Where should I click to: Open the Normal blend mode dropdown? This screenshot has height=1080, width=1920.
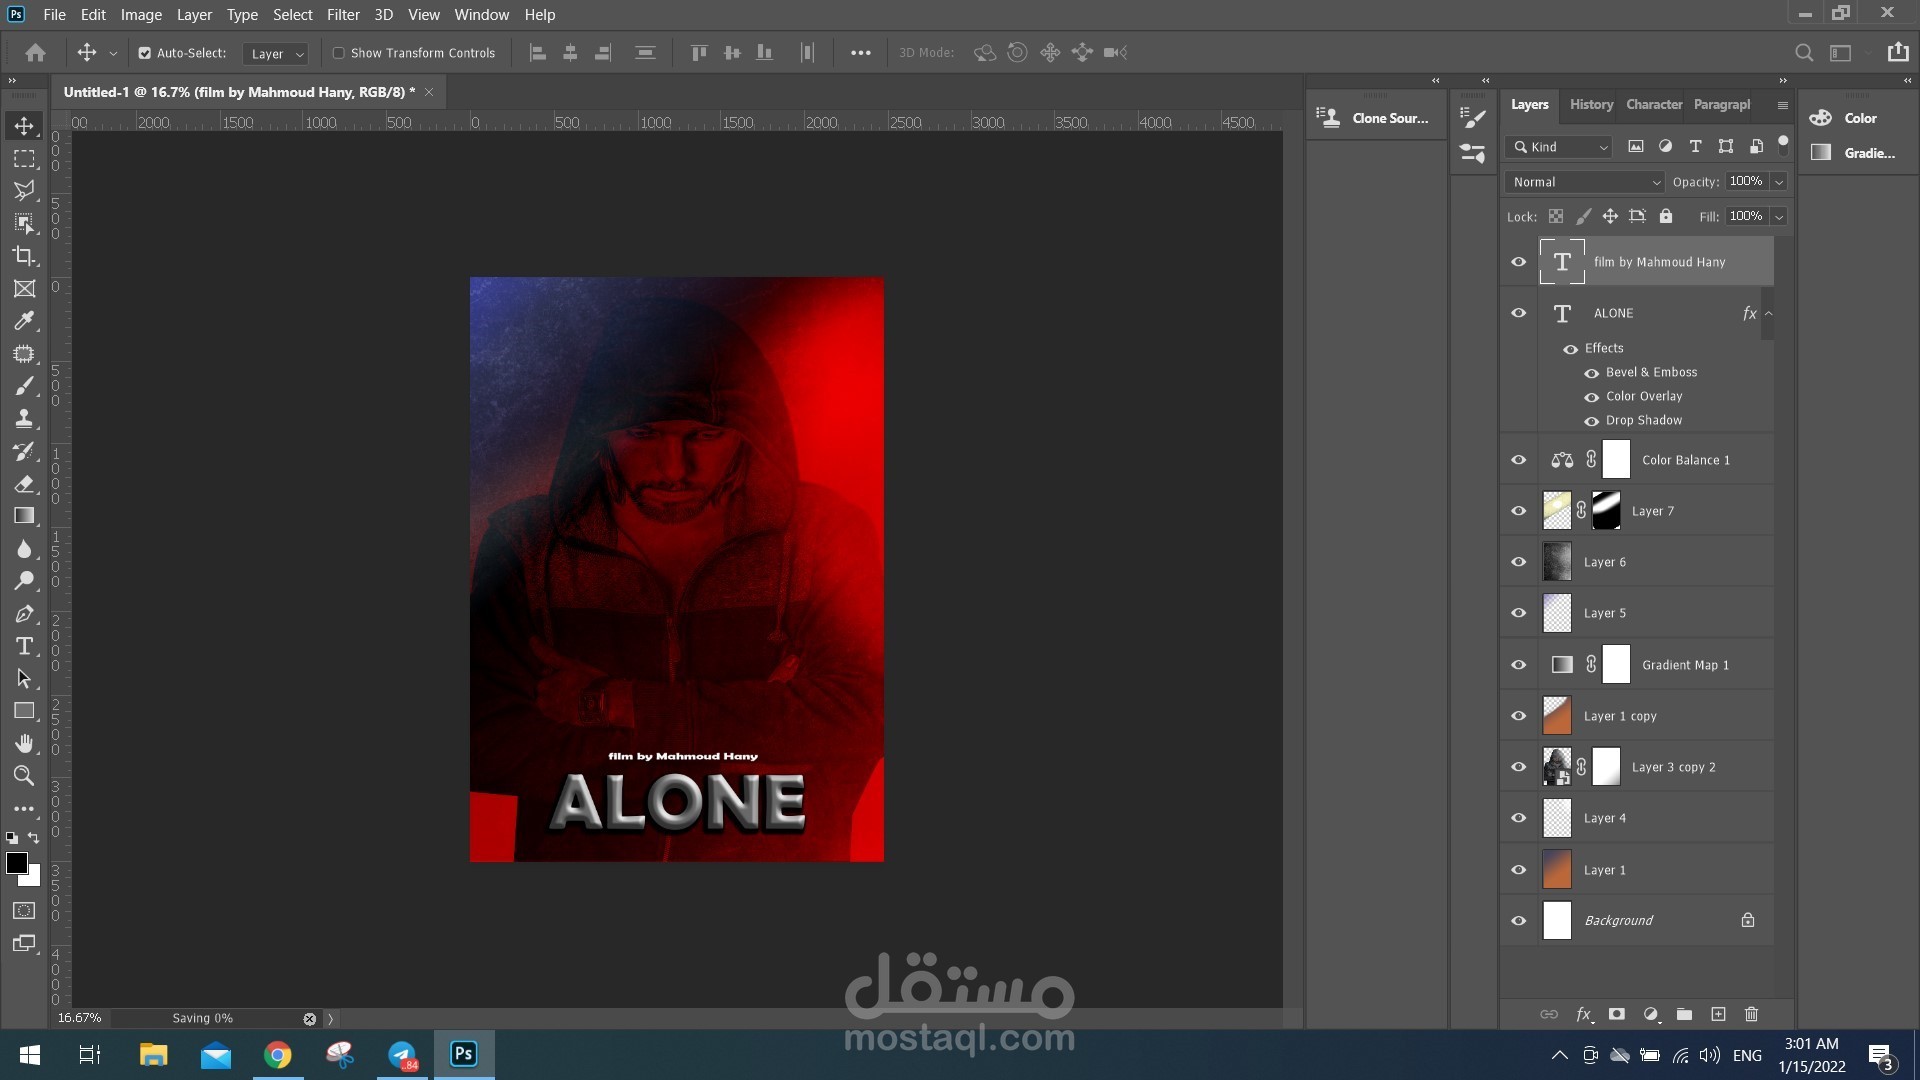1584,182
